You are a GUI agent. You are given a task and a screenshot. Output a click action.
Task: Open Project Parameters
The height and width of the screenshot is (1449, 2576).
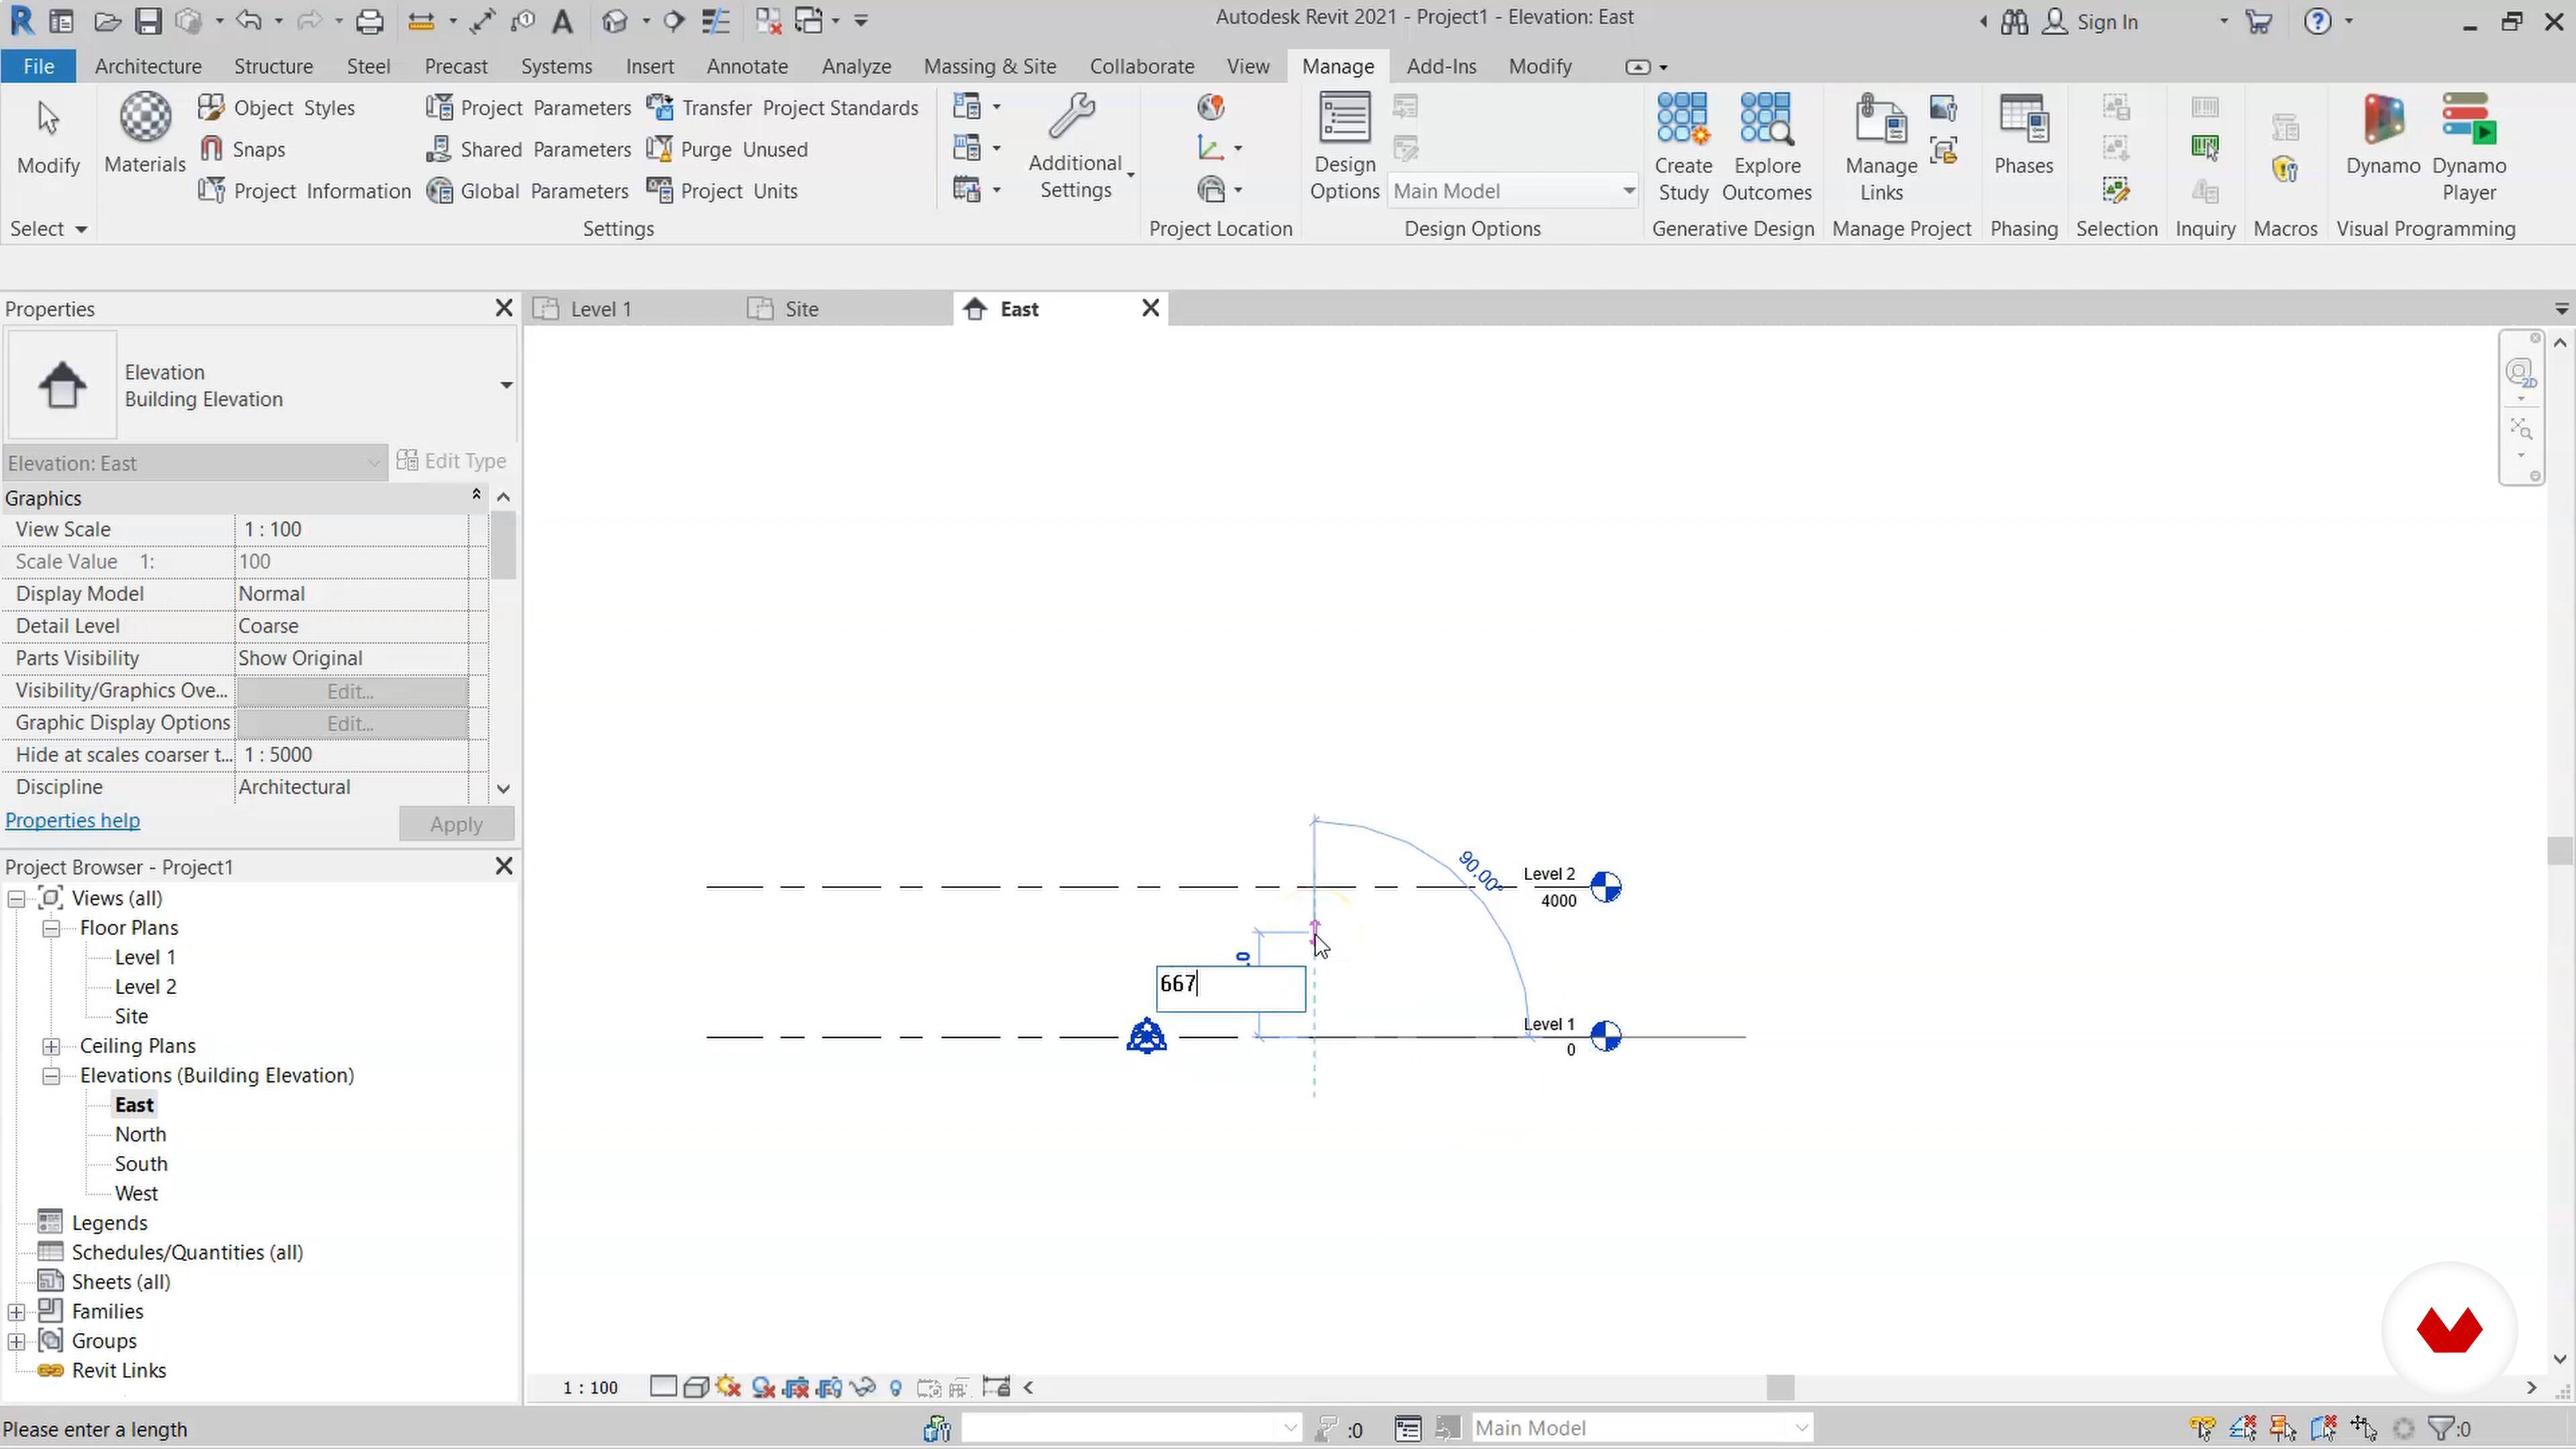[x=528, y=108]
